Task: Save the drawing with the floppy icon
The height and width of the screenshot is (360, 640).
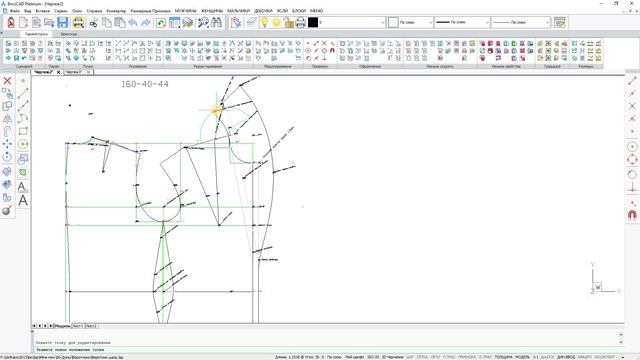Action: [62, 22]
